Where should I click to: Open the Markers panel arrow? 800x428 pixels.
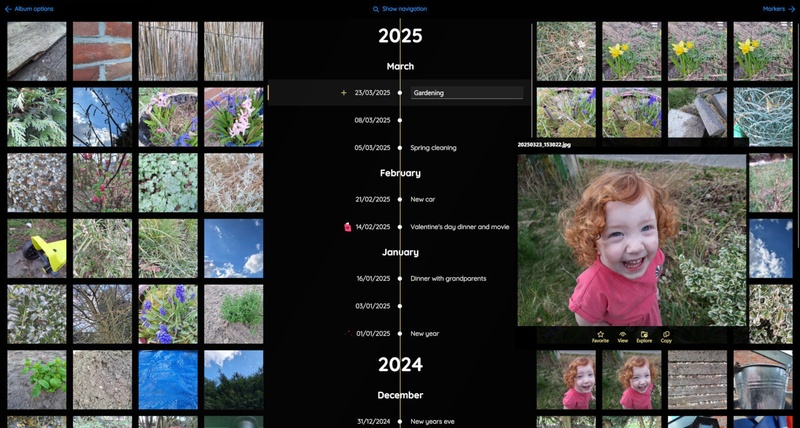pyautogui.click(x=791, y=9)
